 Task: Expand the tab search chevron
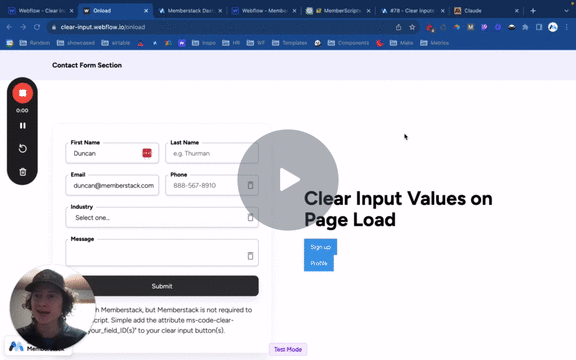[566, 11]
